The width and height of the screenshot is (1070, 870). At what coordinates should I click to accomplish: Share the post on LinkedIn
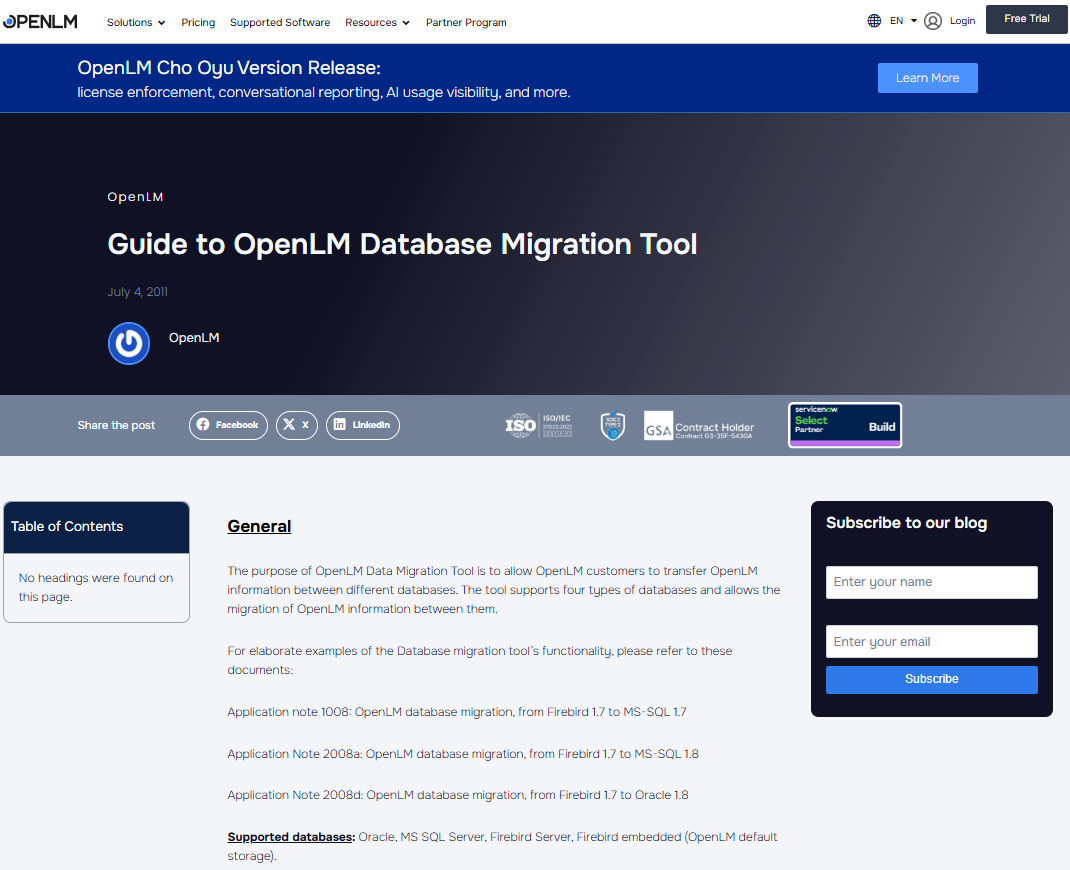[x=362, y=425]
